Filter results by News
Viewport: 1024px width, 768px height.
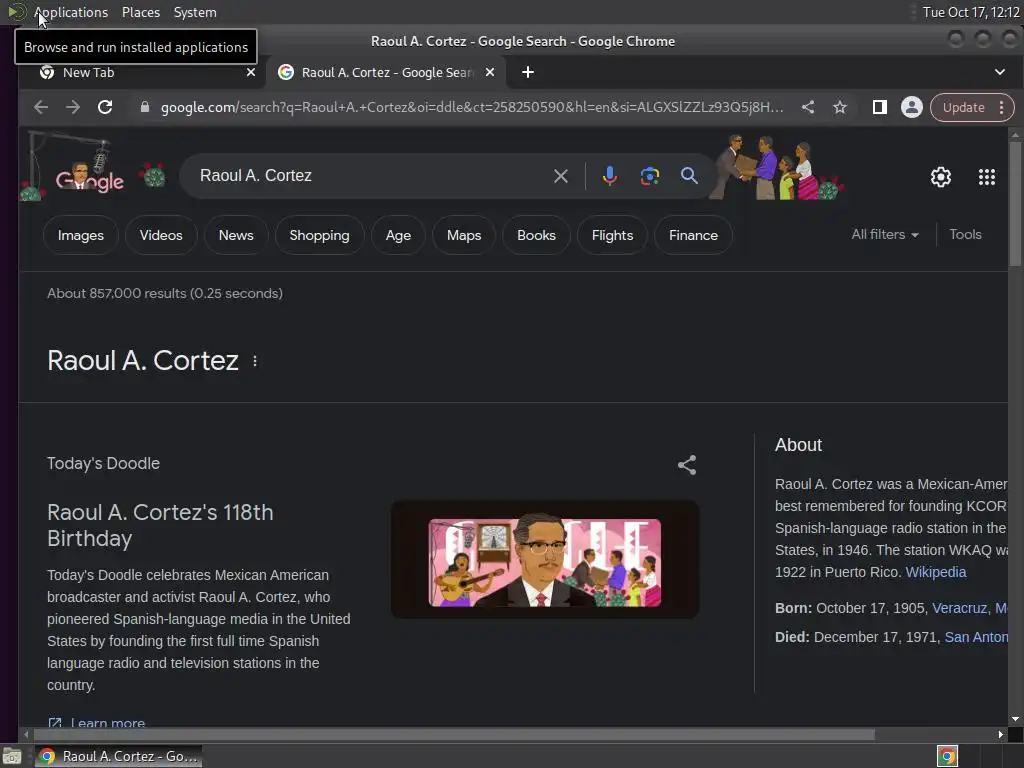point(236,235)
